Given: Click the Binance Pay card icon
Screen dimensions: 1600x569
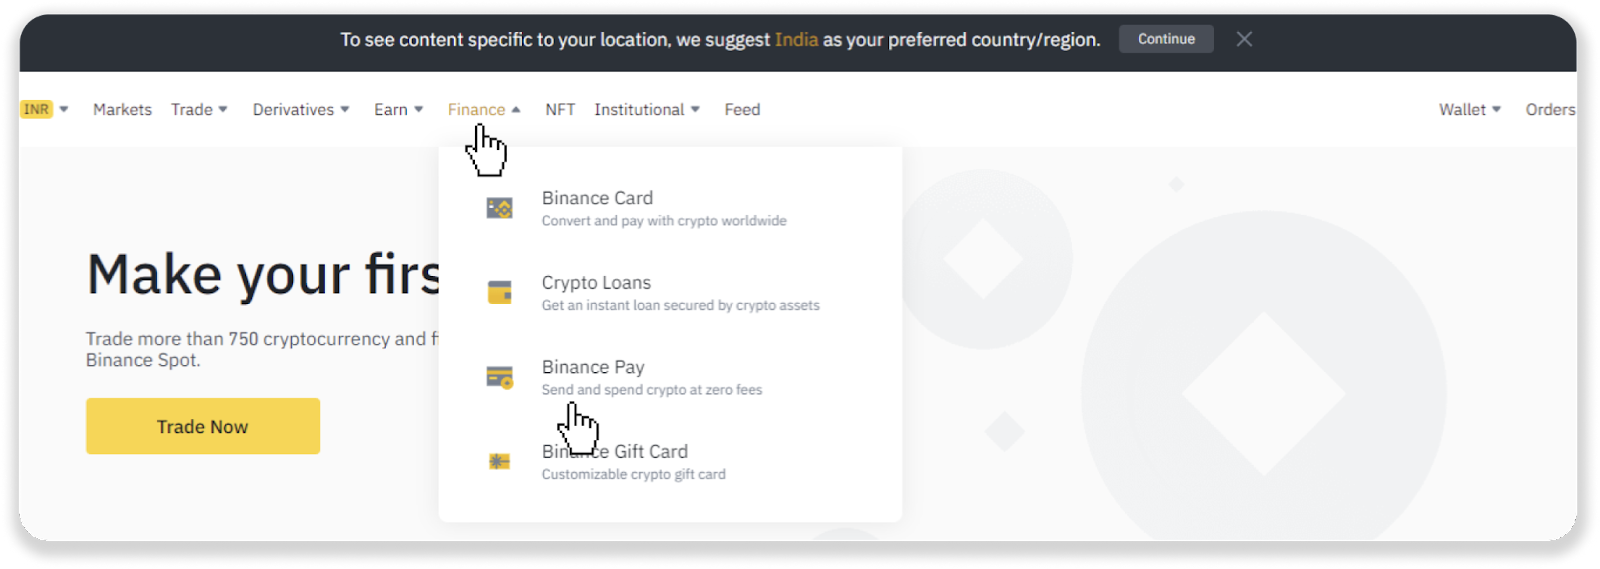Looking at the screenshot, I should [499, 377].
